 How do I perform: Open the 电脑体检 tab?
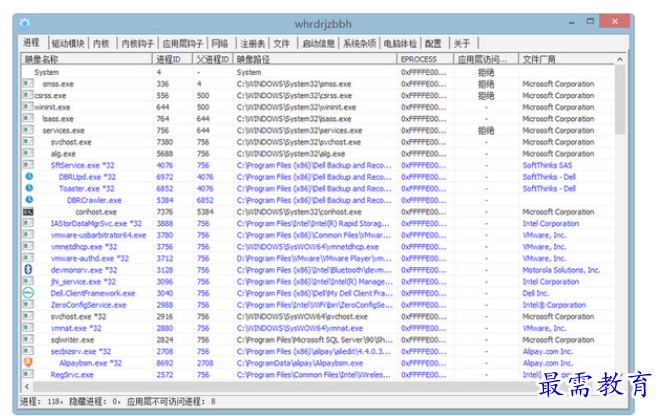click(400, 43)
